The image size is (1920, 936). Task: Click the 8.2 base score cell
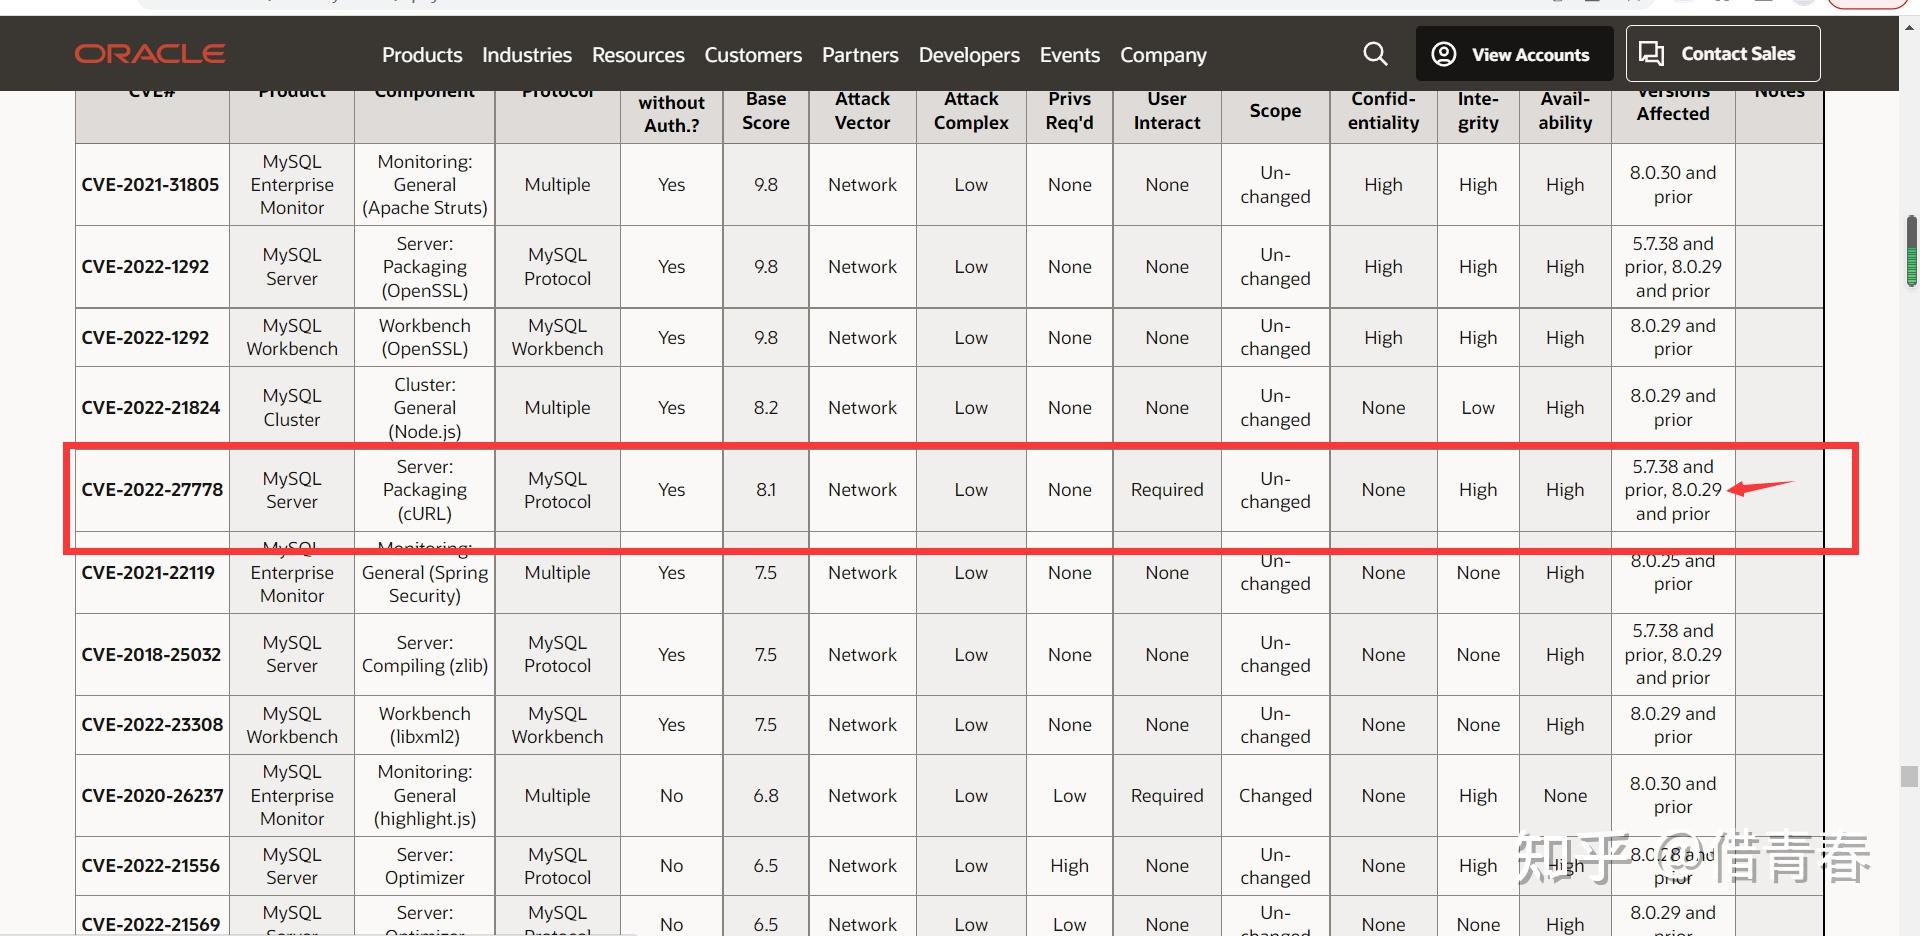766,408
